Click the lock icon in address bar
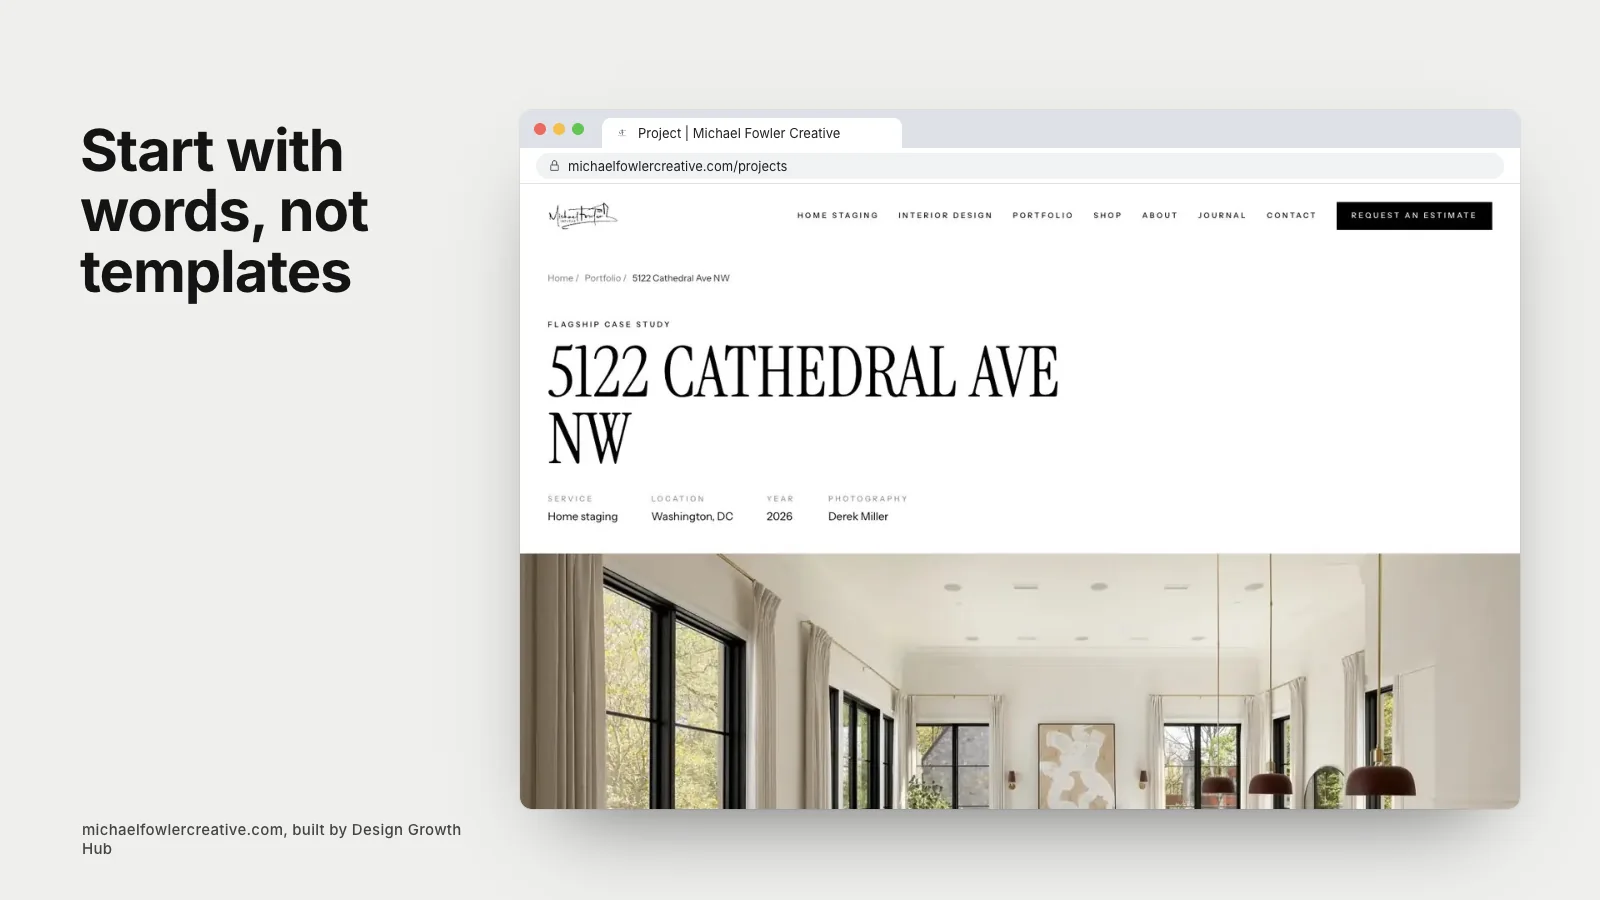 tap(555, 166)
